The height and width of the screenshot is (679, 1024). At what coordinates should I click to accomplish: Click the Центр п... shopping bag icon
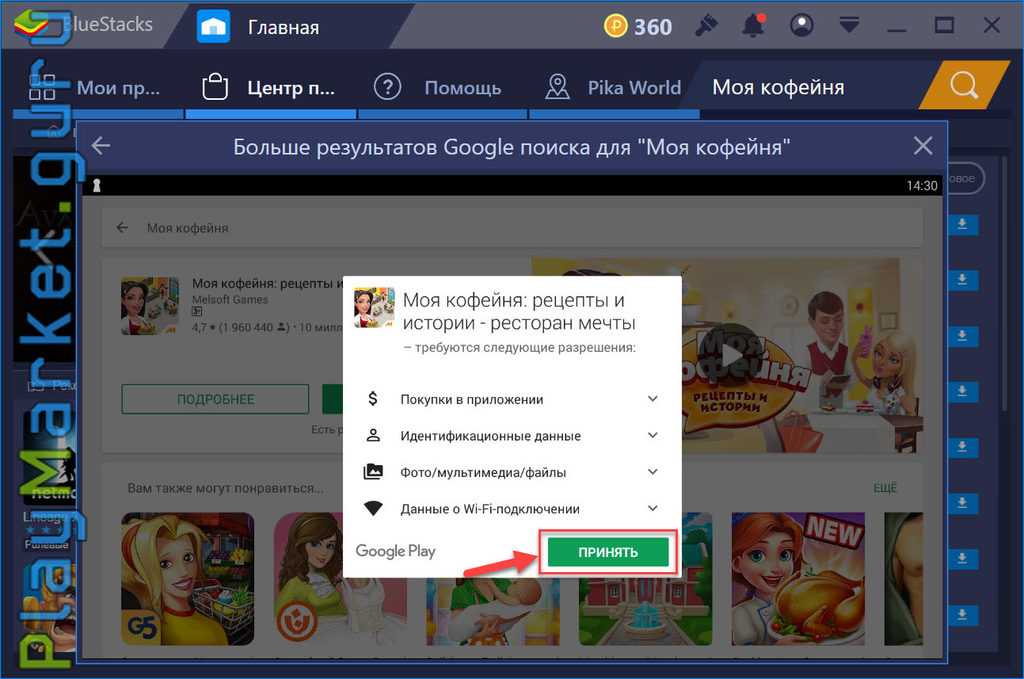pyautogui.click(x=215, y=87)
